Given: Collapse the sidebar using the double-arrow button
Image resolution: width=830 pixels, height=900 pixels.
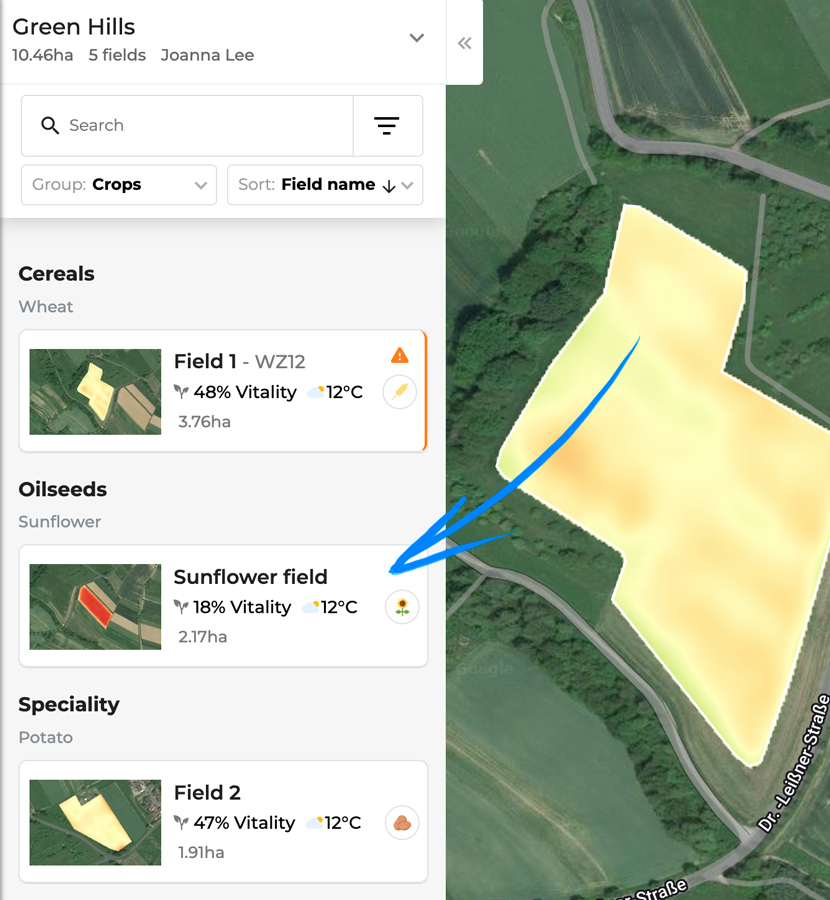Looking at the screenshot, I should [464, 43].
